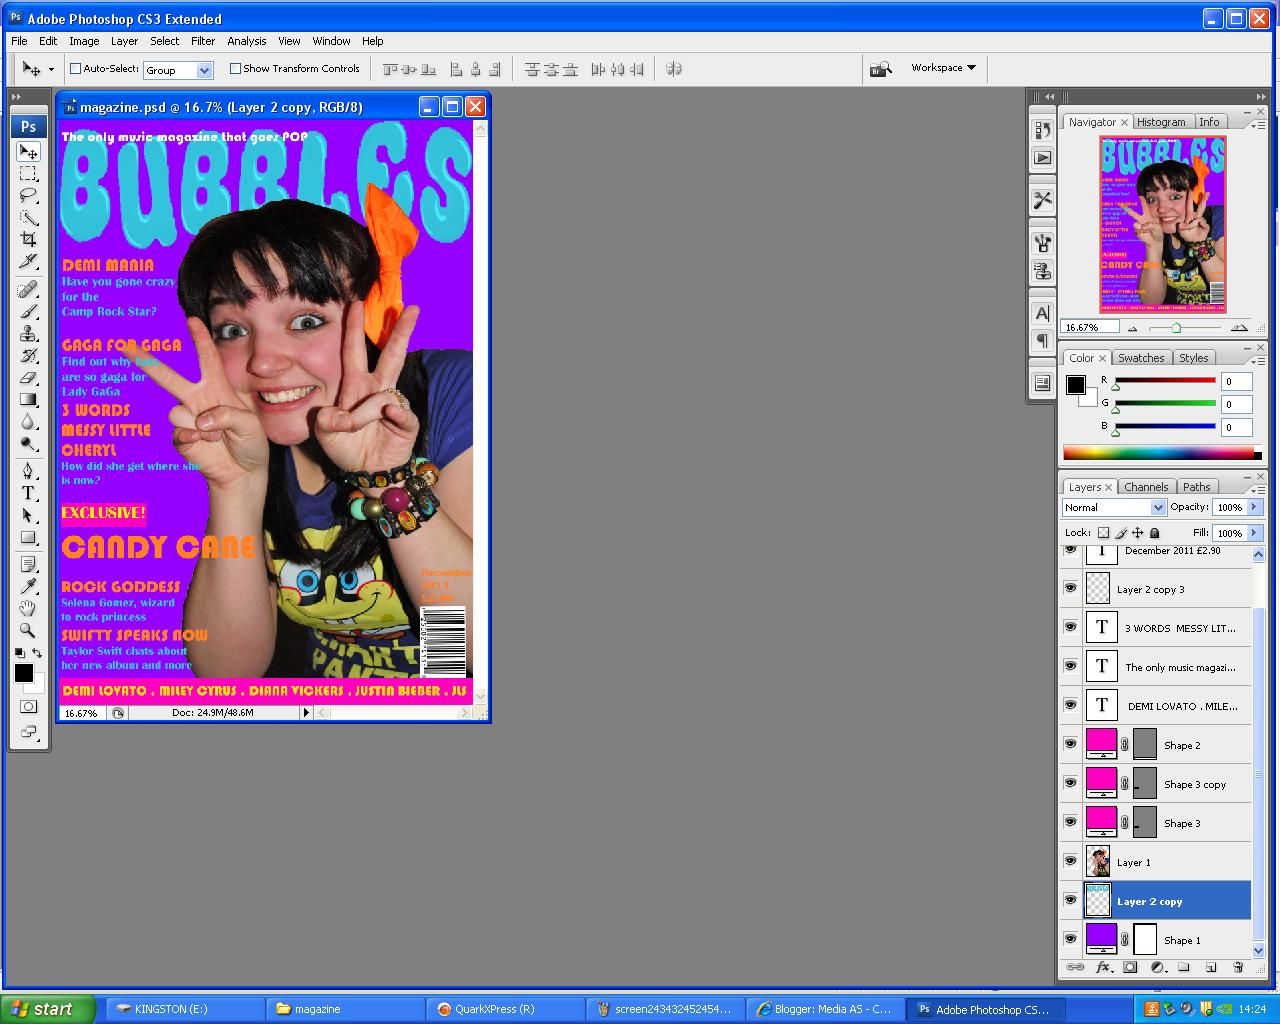Screen dimensions: 1280x1024
Task: Open the Filter menu
Action: pyautogui.click(x=203, y=41)
